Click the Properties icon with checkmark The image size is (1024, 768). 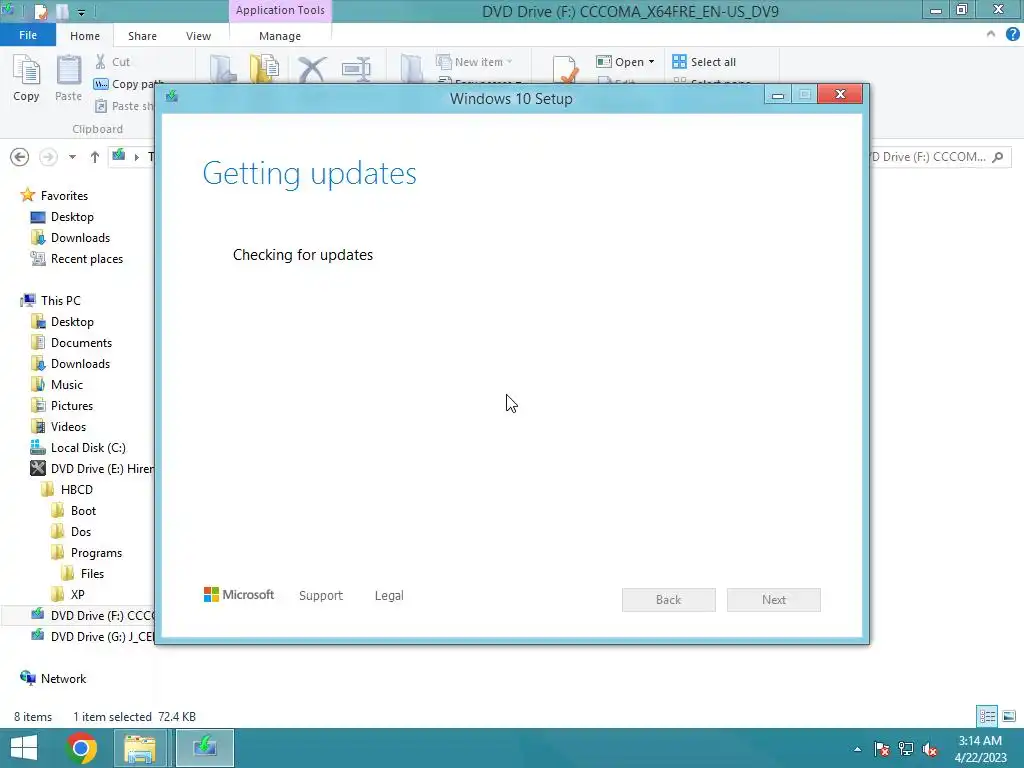coord(565,69)
